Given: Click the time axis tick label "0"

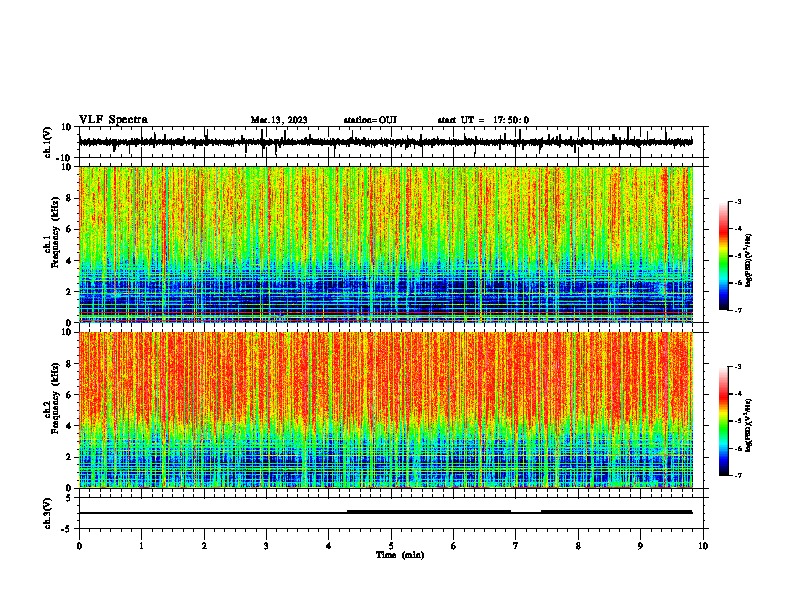Looking at the screenshot, I should [x=79, y=546].
